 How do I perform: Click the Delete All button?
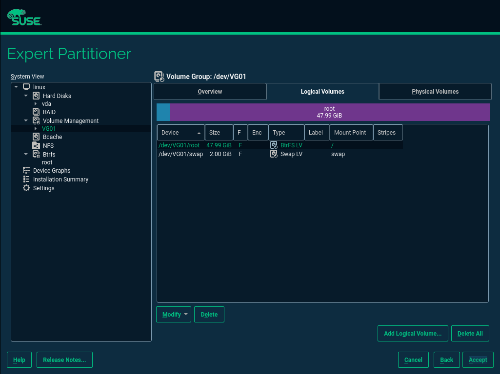[x=470, y=333]
